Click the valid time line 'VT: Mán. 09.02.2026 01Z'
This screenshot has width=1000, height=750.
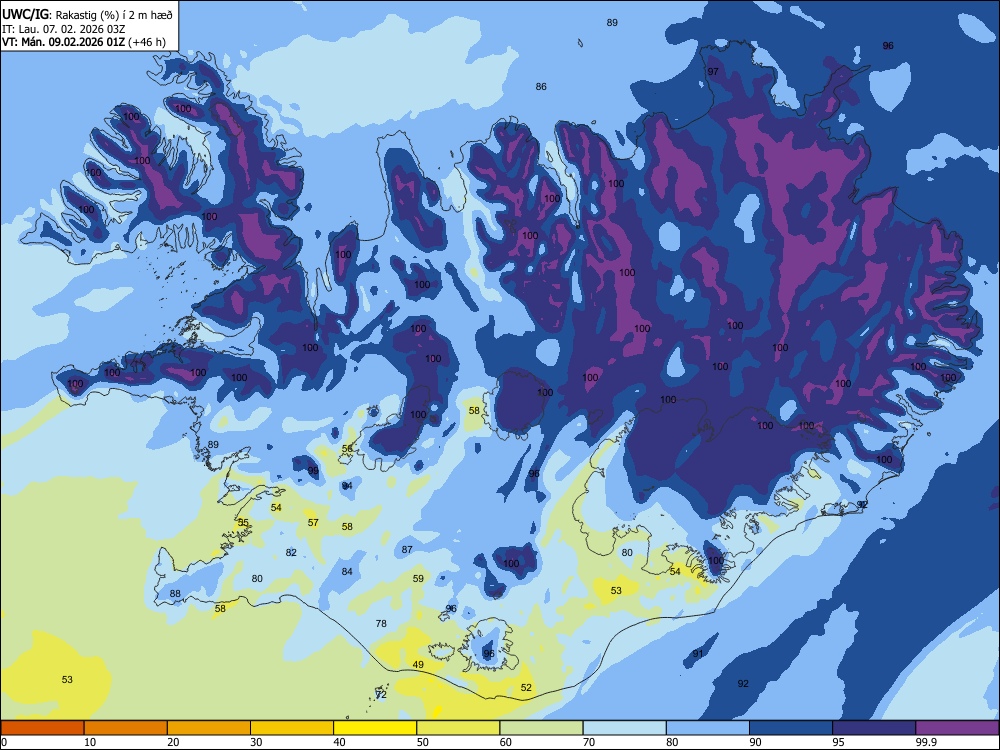pyautogui.click(x=64, y=42)
